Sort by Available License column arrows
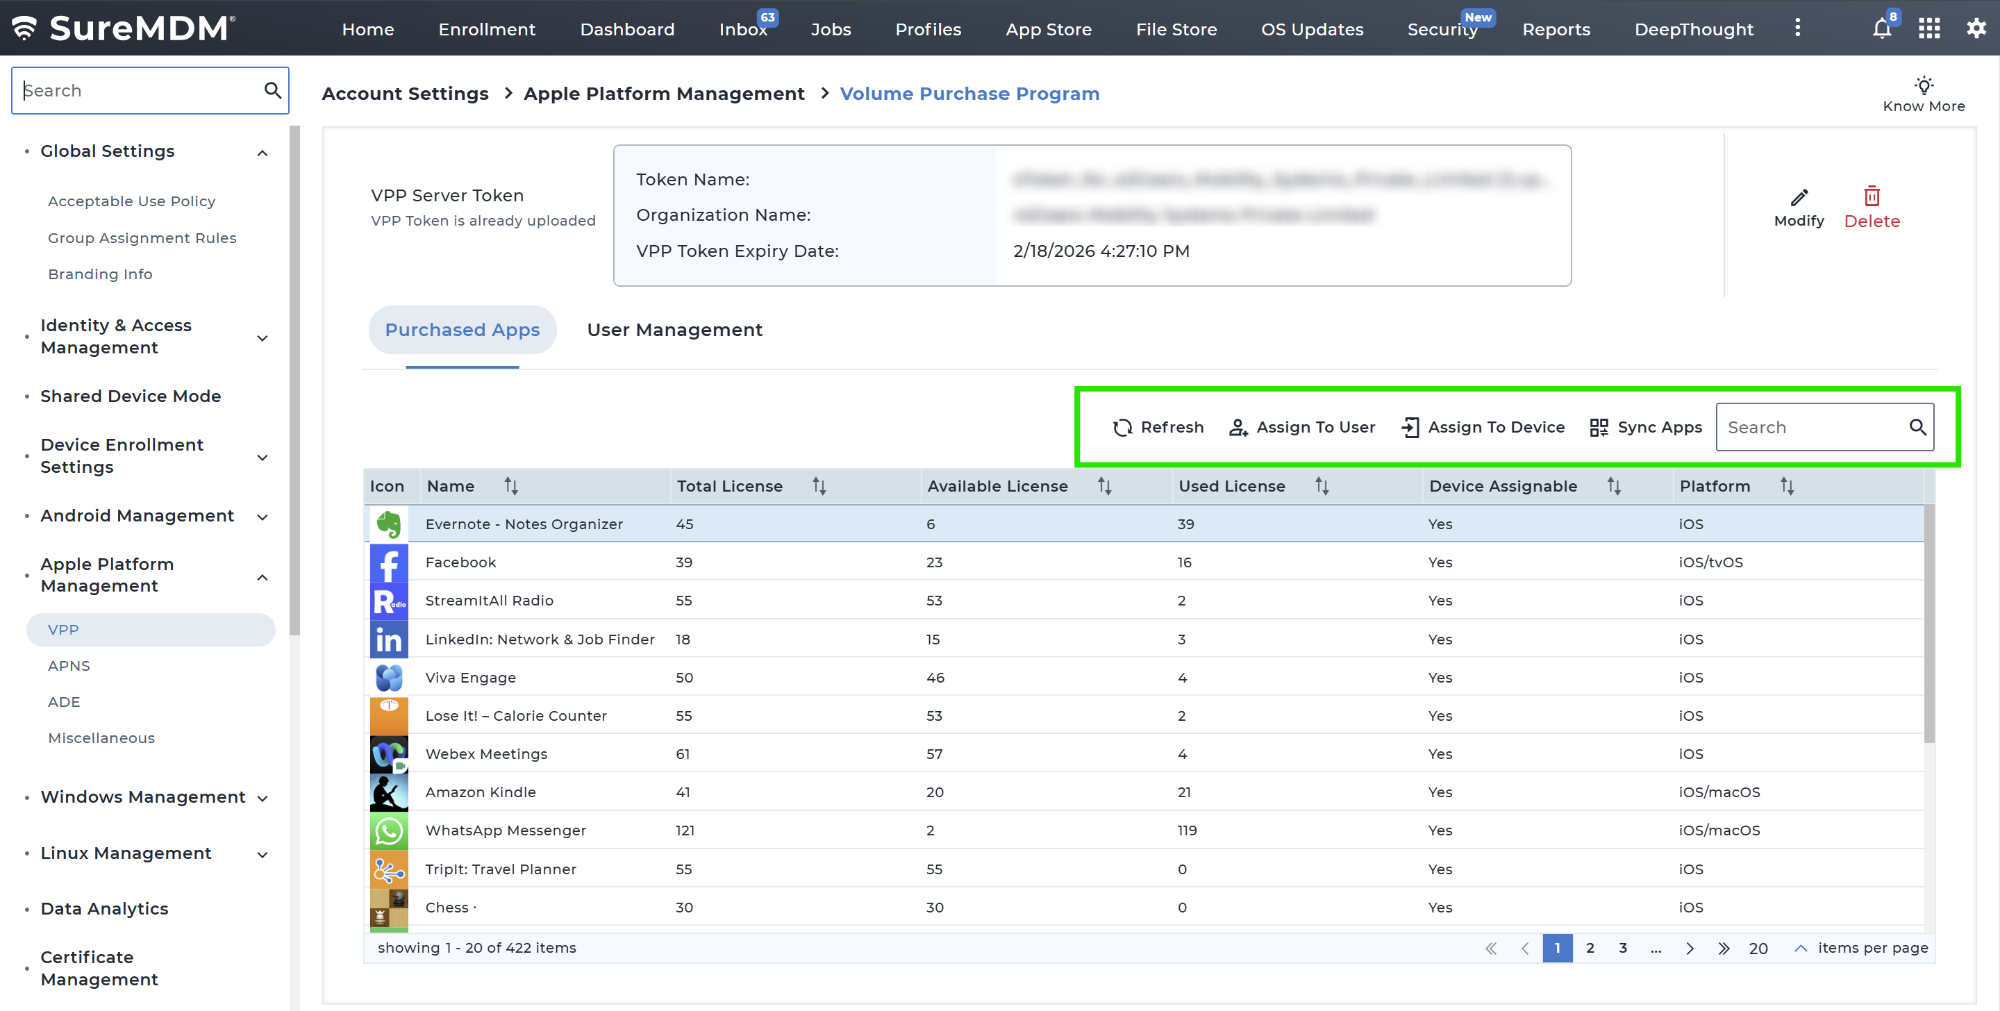 point(1105,486)
